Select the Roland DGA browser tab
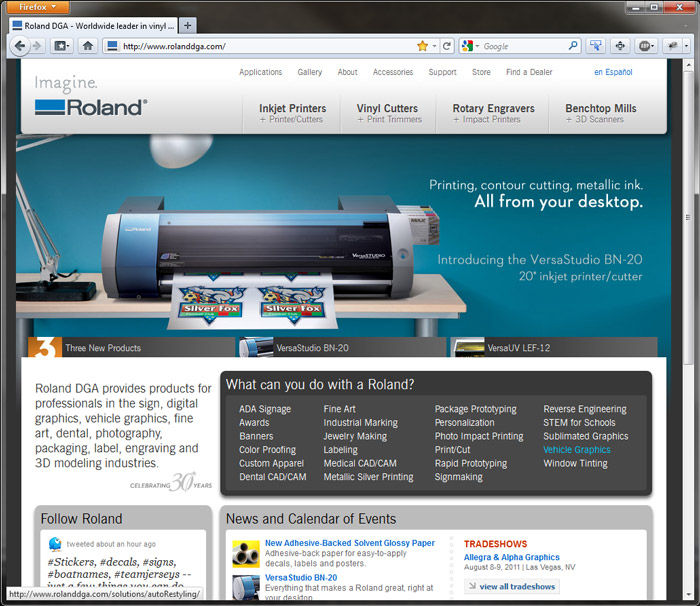The width and height of the screenshot is (700, 606). 93,26
